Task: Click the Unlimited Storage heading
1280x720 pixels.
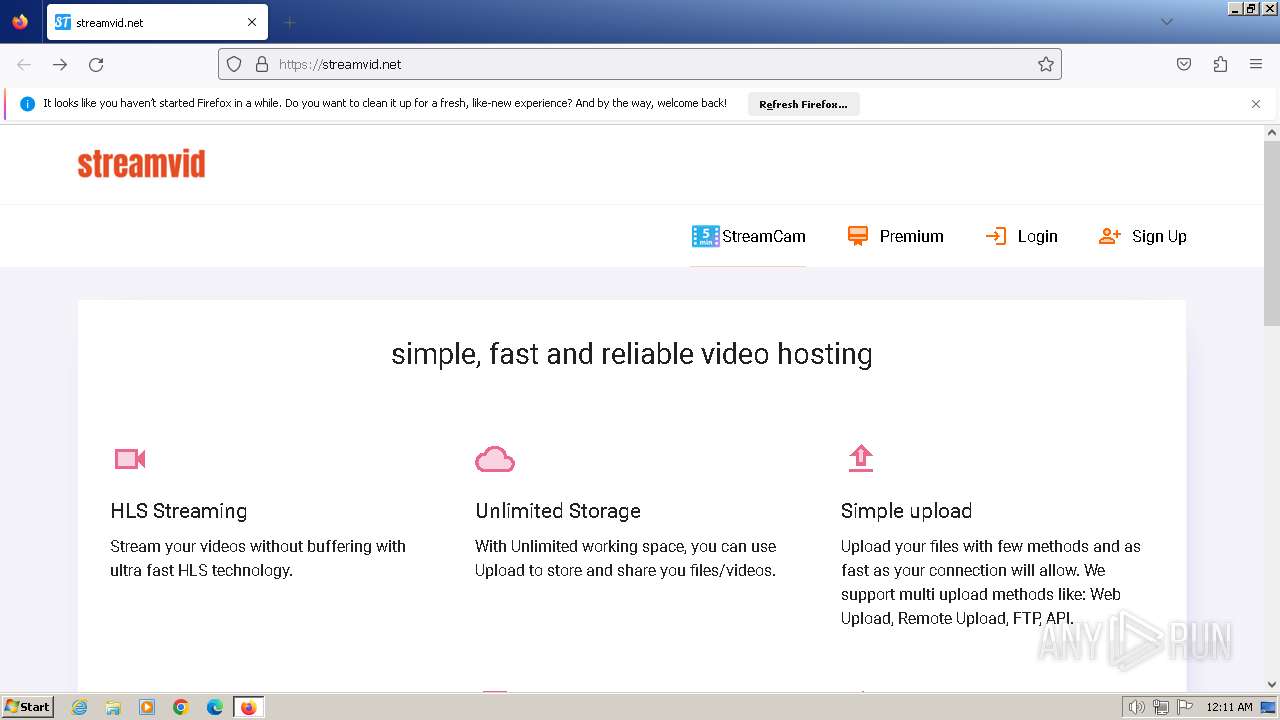Action: tap(558, 511)
